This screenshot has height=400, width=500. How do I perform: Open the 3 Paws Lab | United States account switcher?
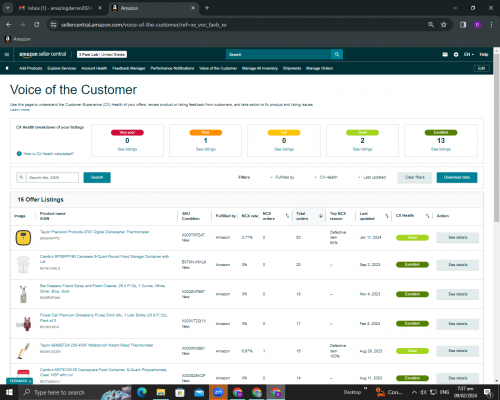[102, 54]
